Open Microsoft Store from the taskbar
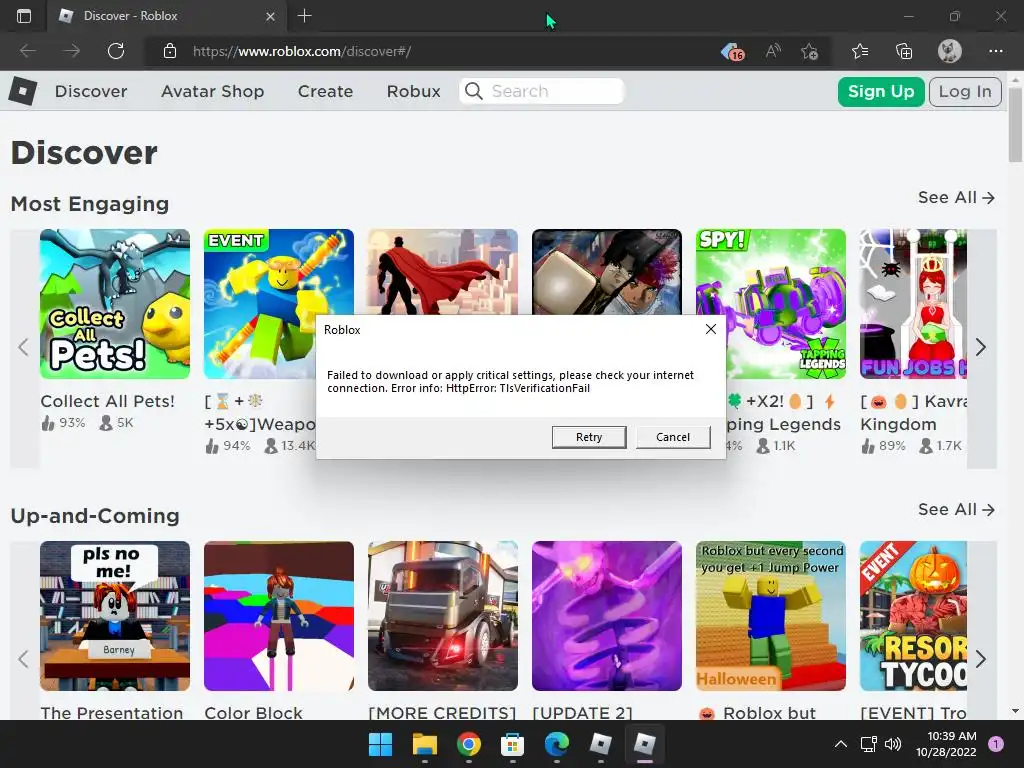 pyautogui.click(x=512, y=744)
